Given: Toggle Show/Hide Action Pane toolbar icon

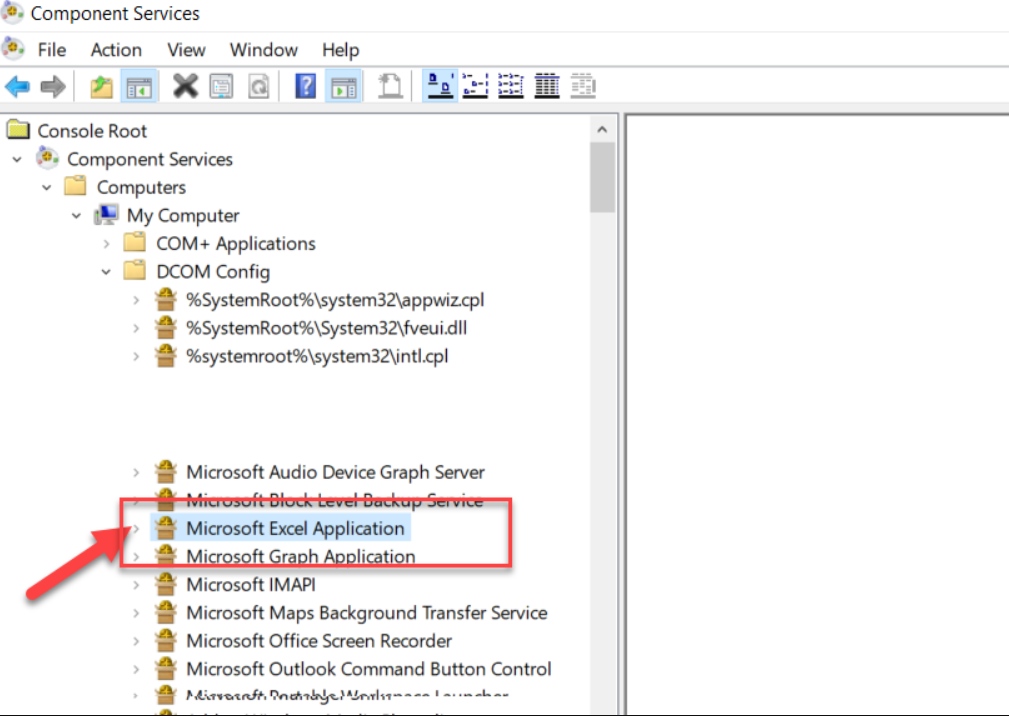Looking at the screenshot, I should coord(343,86).
